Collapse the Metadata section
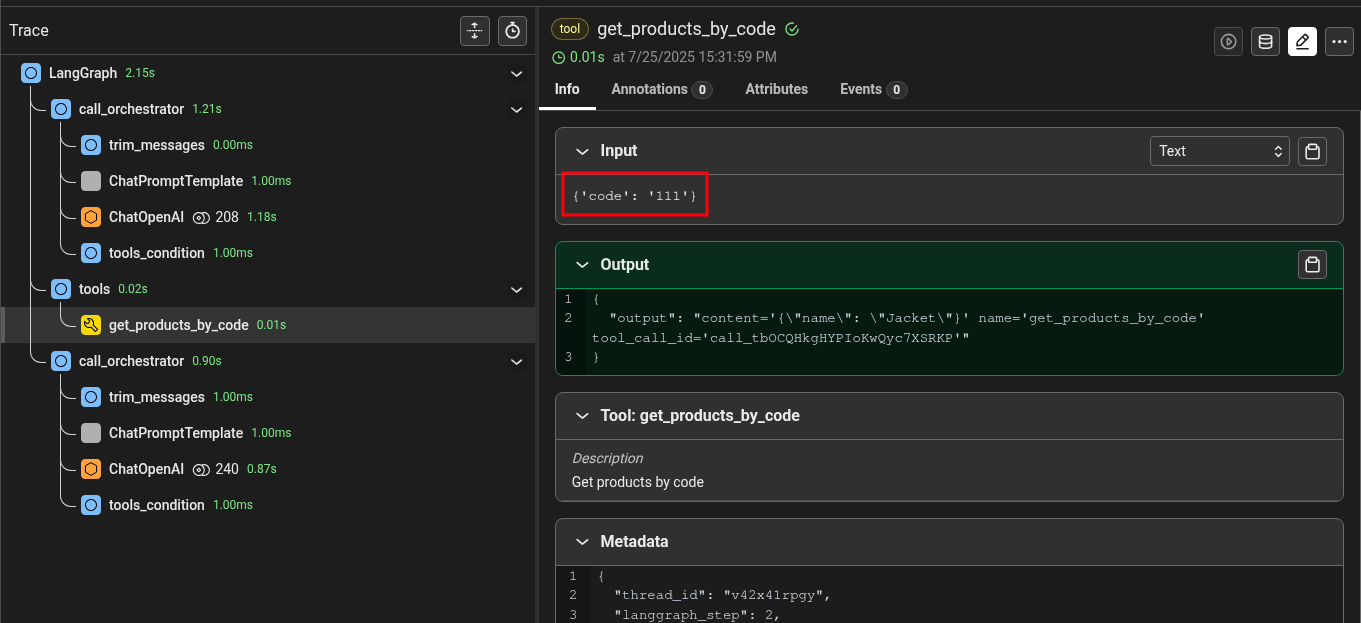This screenshot has height=623, width=1361. [x=582, y=542]
